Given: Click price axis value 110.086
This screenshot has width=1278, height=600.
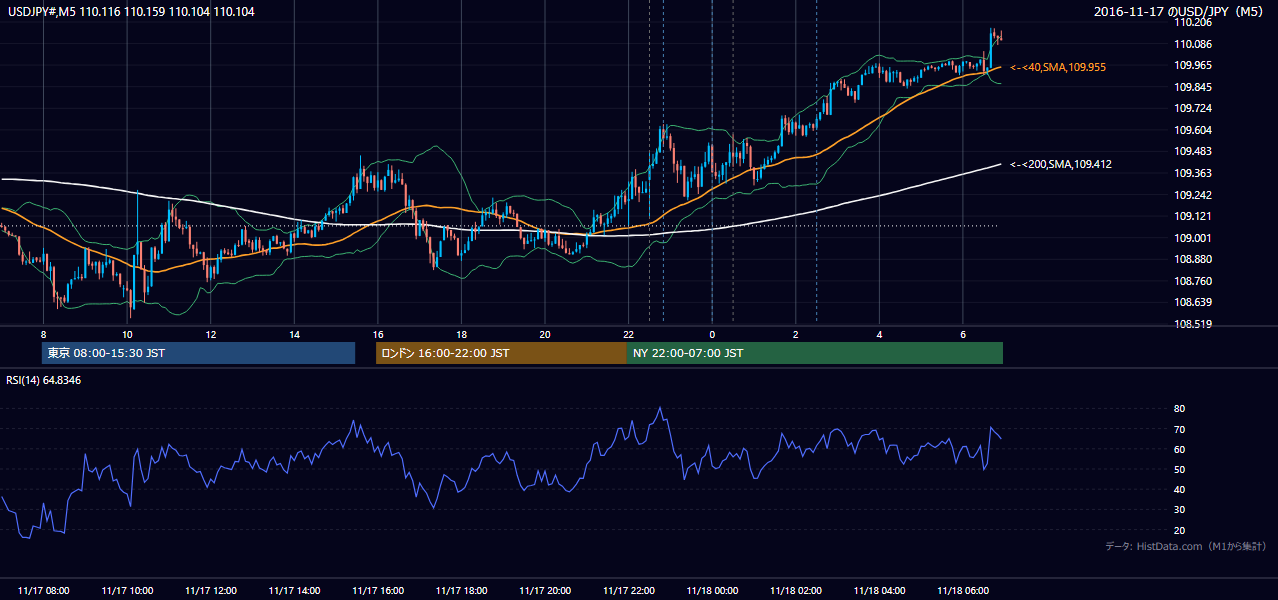Looking at the screenshot, I should pos(1192,44).
